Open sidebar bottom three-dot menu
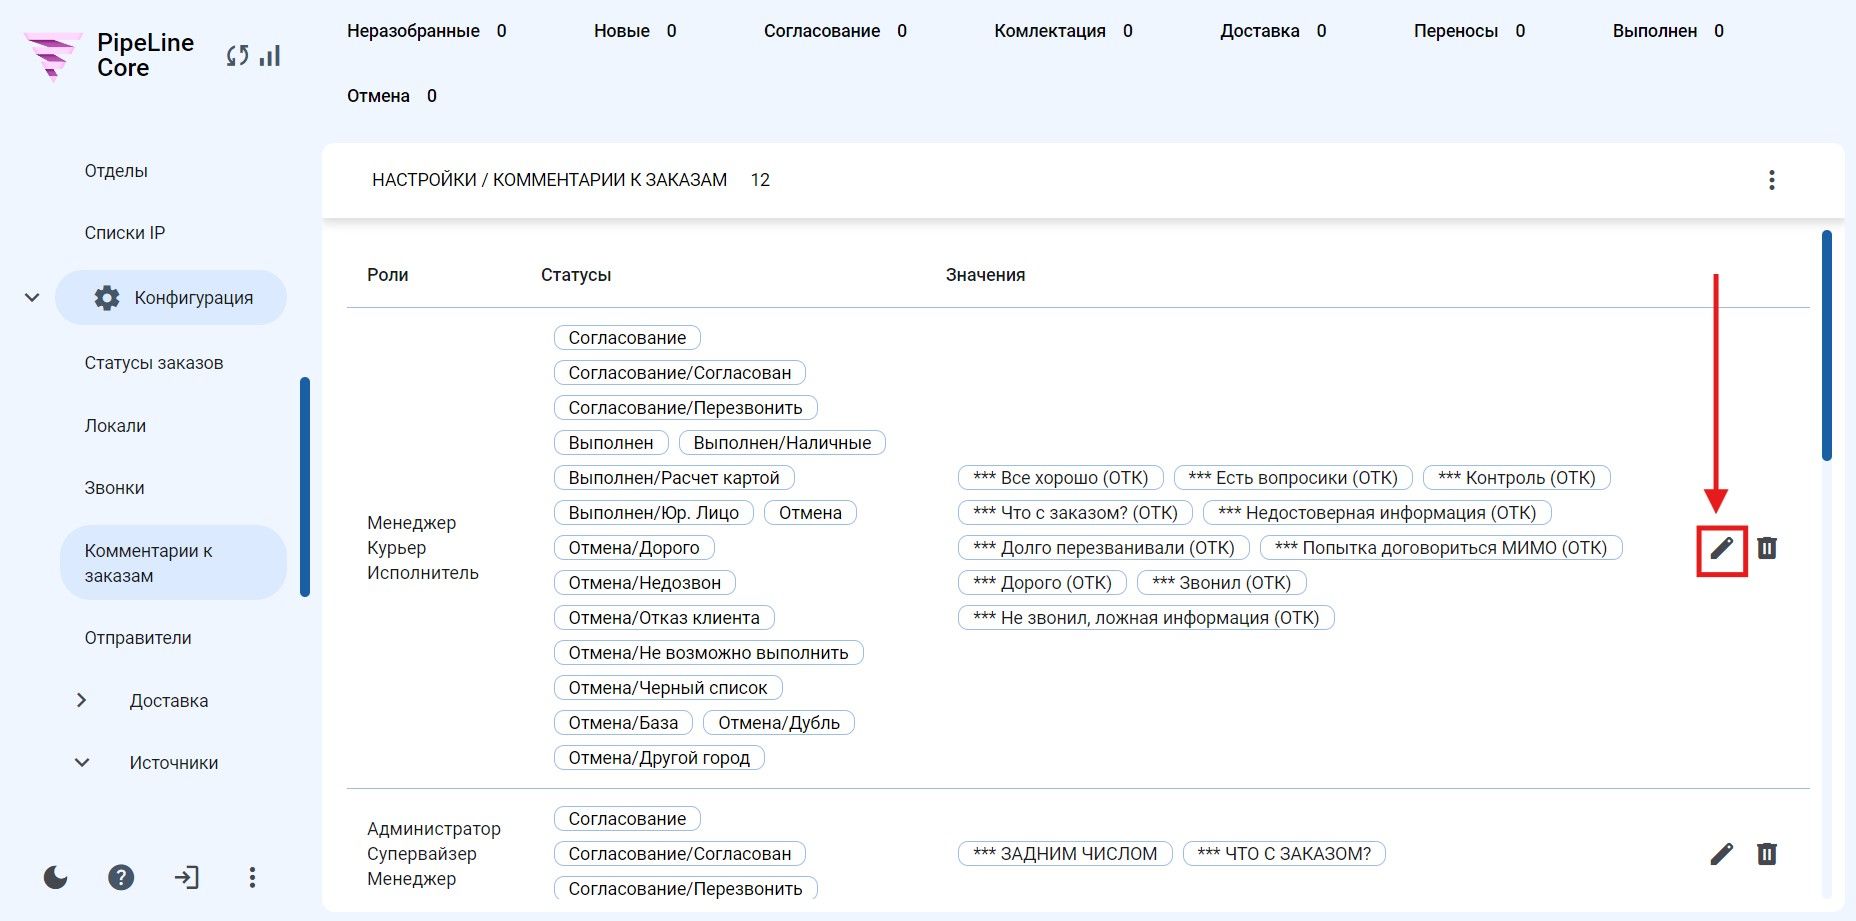 point(252,878)
